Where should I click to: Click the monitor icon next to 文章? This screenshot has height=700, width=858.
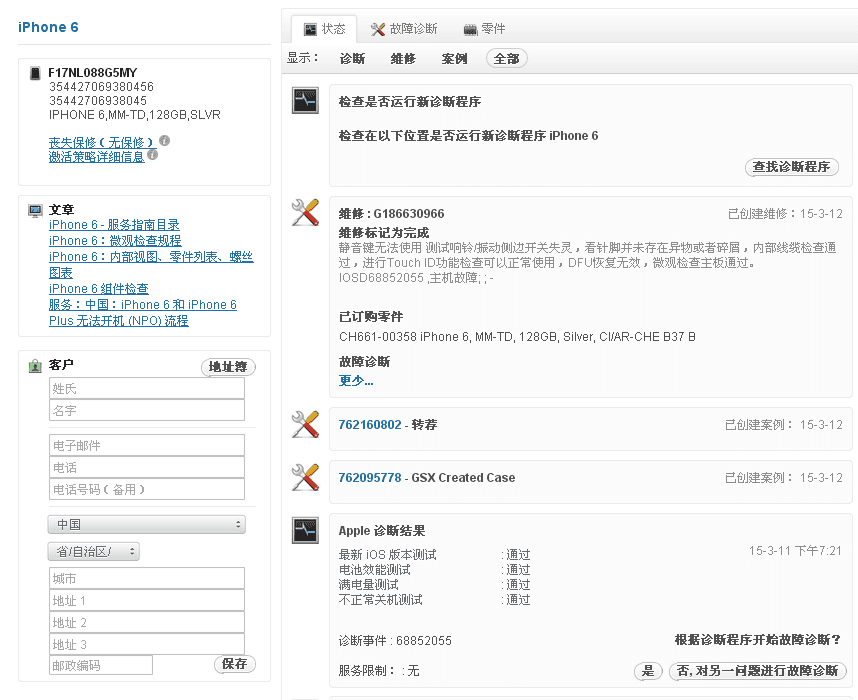pyautogui.click(x=35, y=210)
